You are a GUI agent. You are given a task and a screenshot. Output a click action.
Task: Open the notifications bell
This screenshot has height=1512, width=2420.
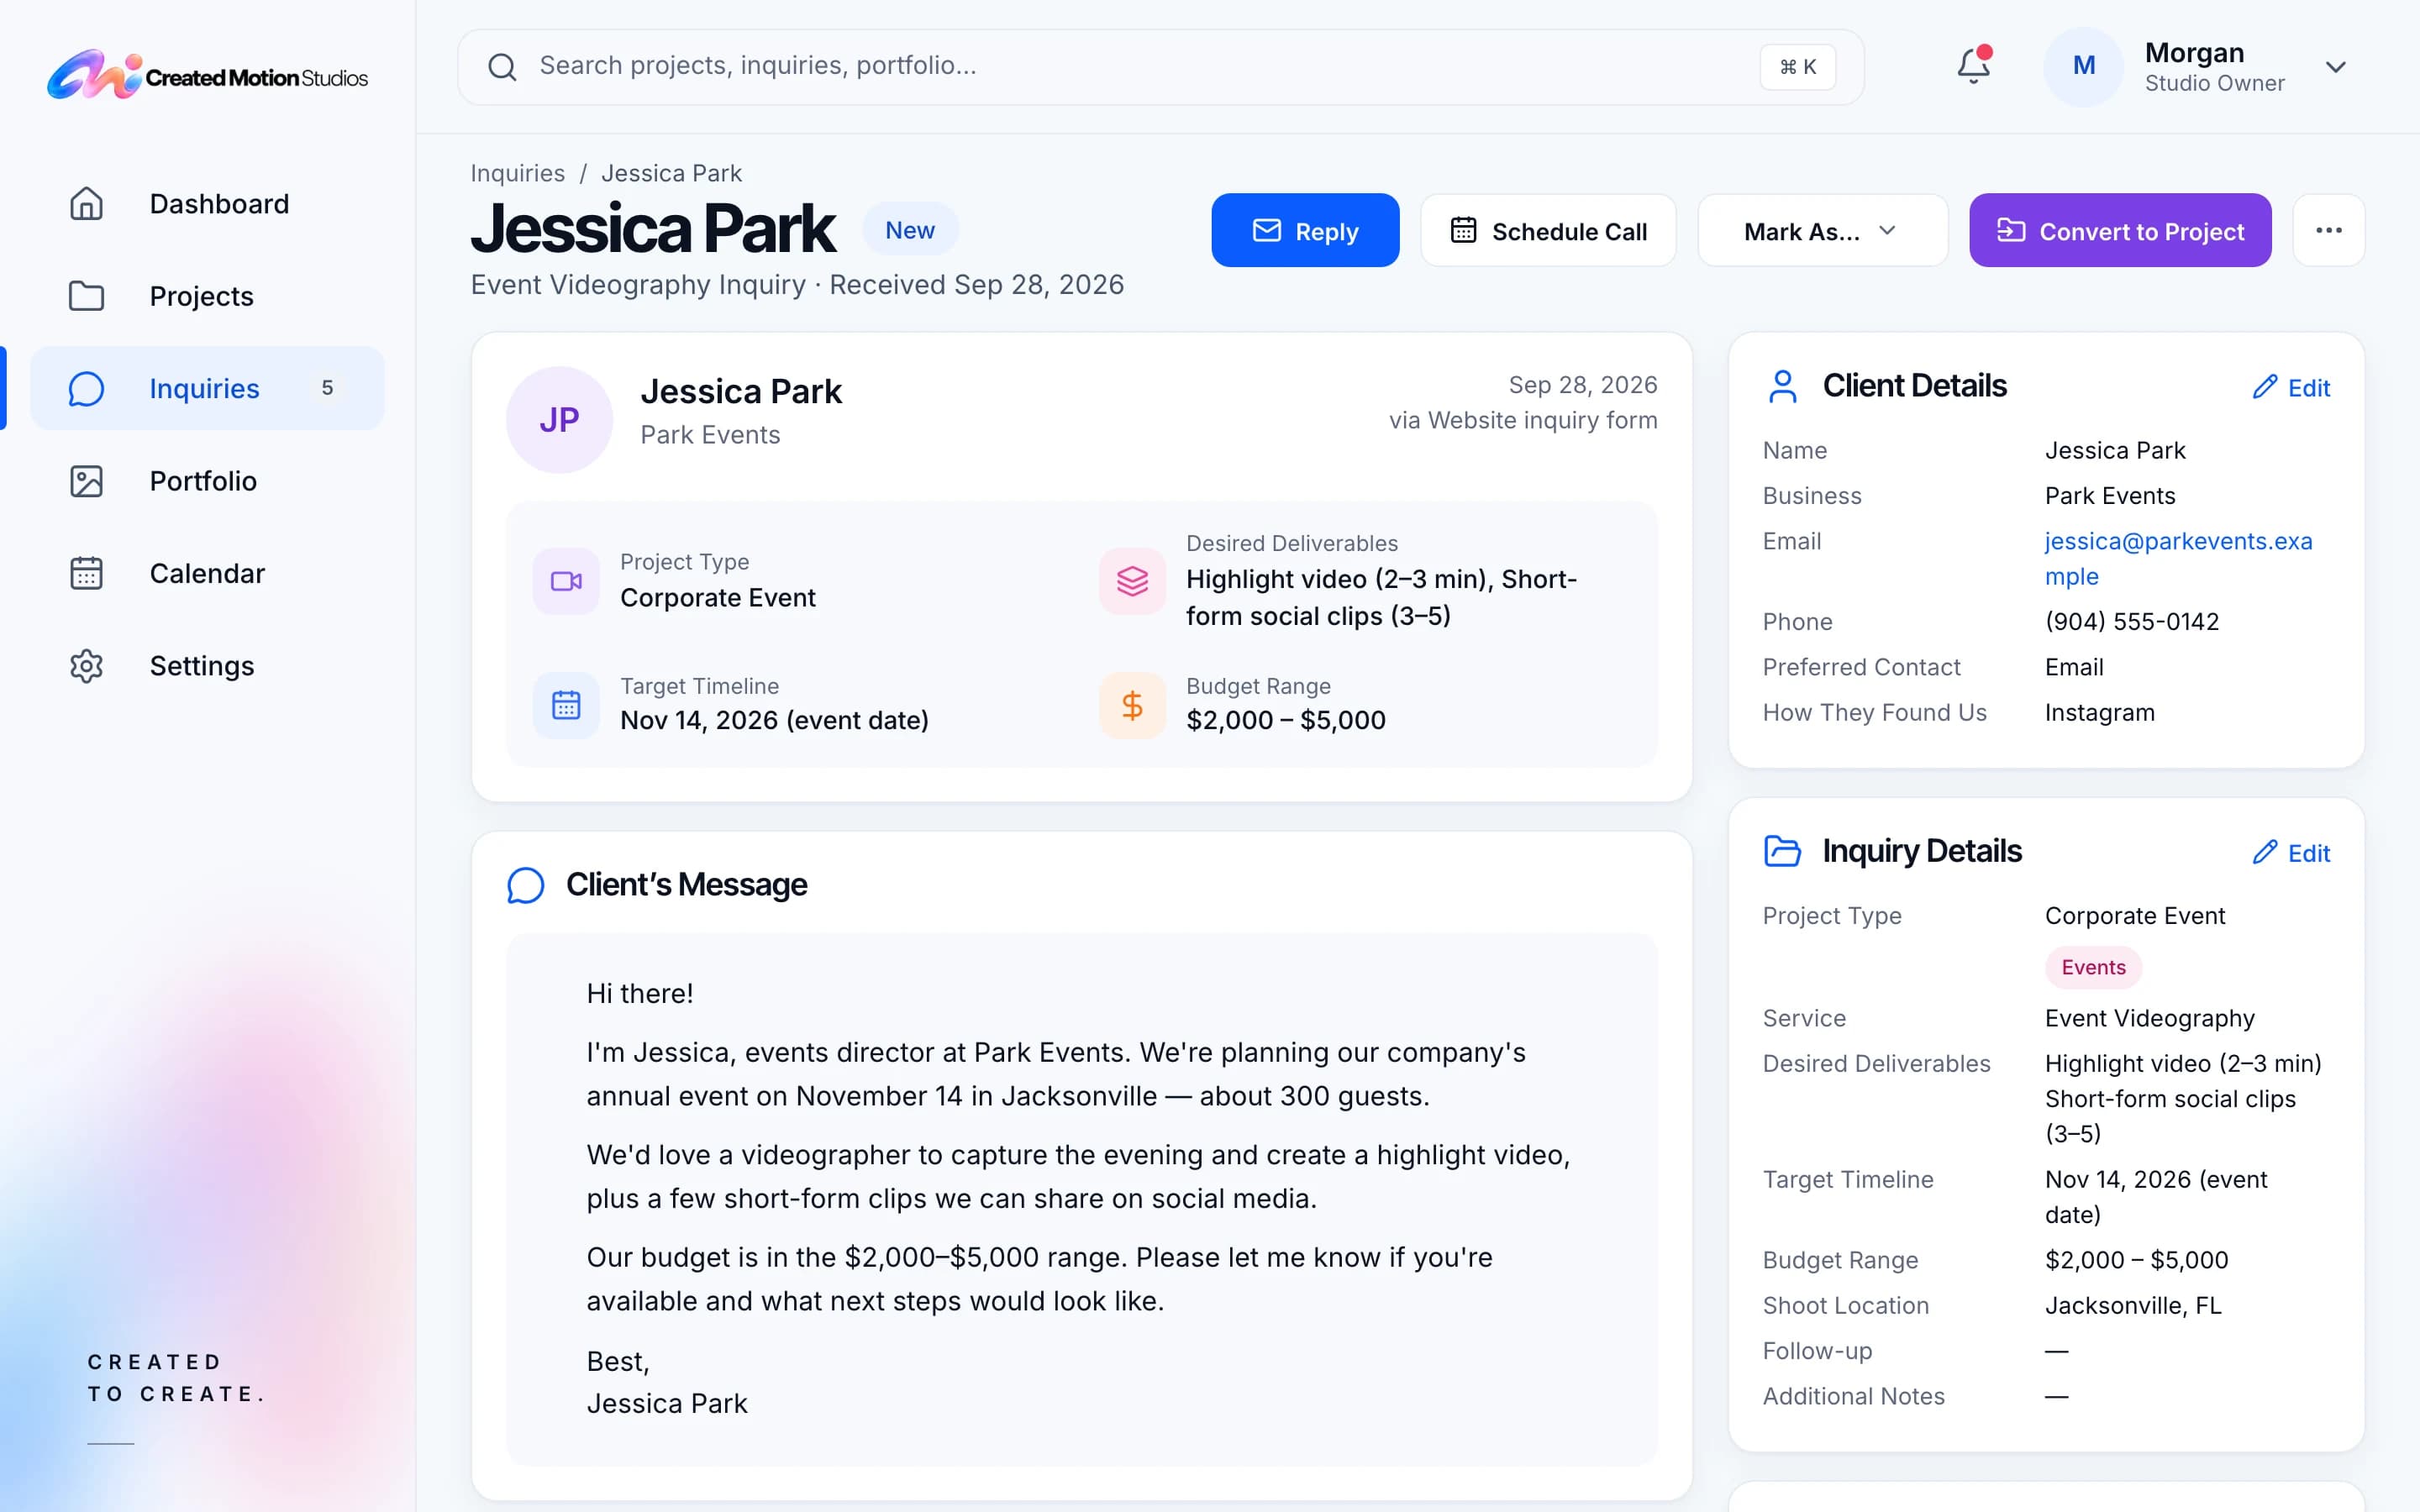[x=1973, y=66]
